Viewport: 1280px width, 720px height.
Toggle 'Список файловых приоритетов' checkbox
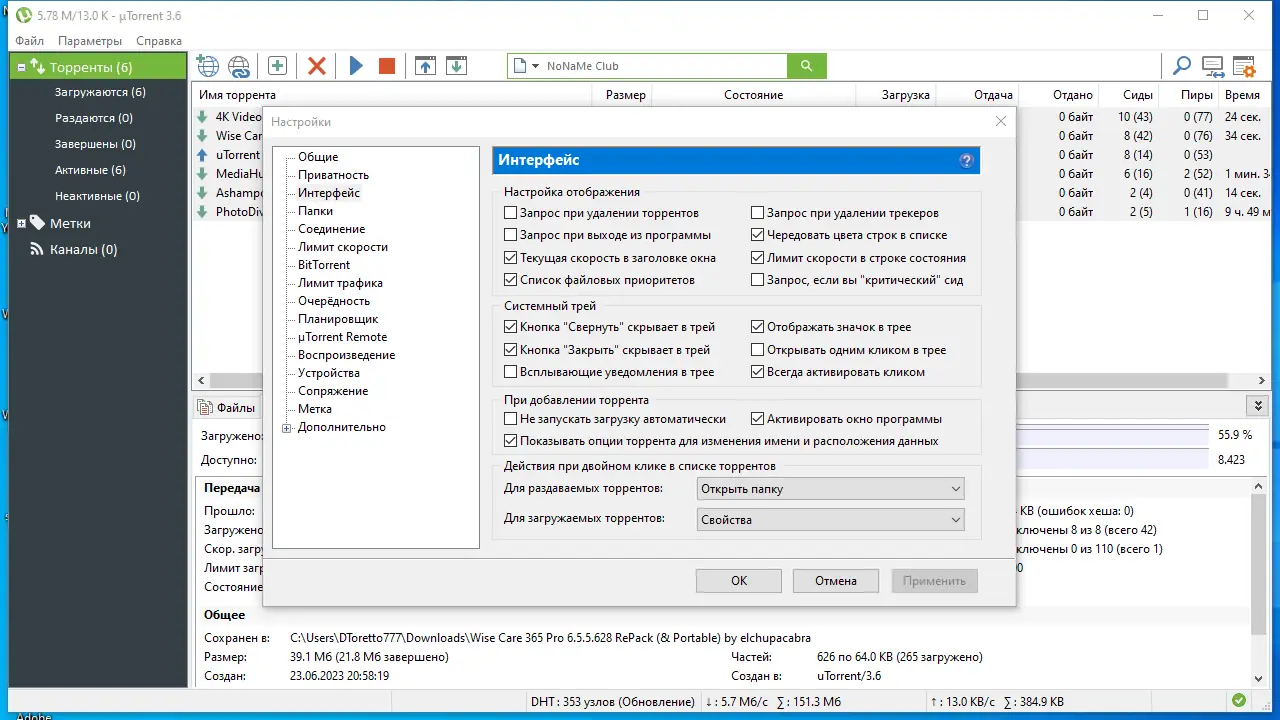[511, 280]
